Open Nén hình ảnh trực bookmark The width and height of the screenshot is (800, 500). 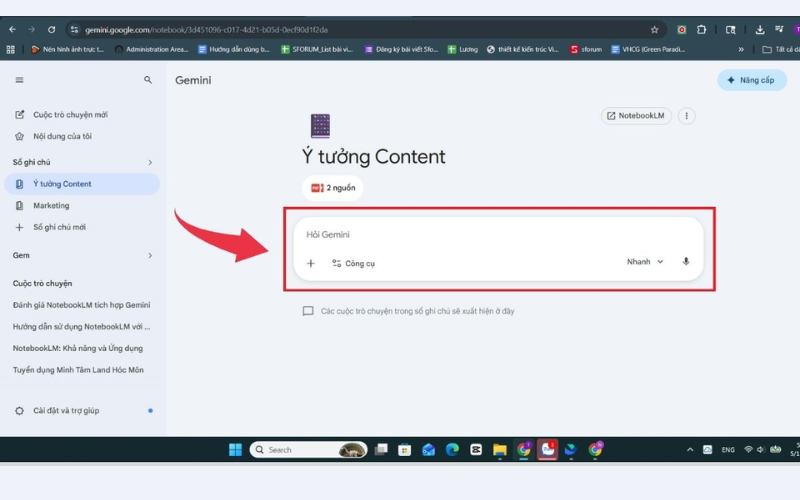point(67,49)
